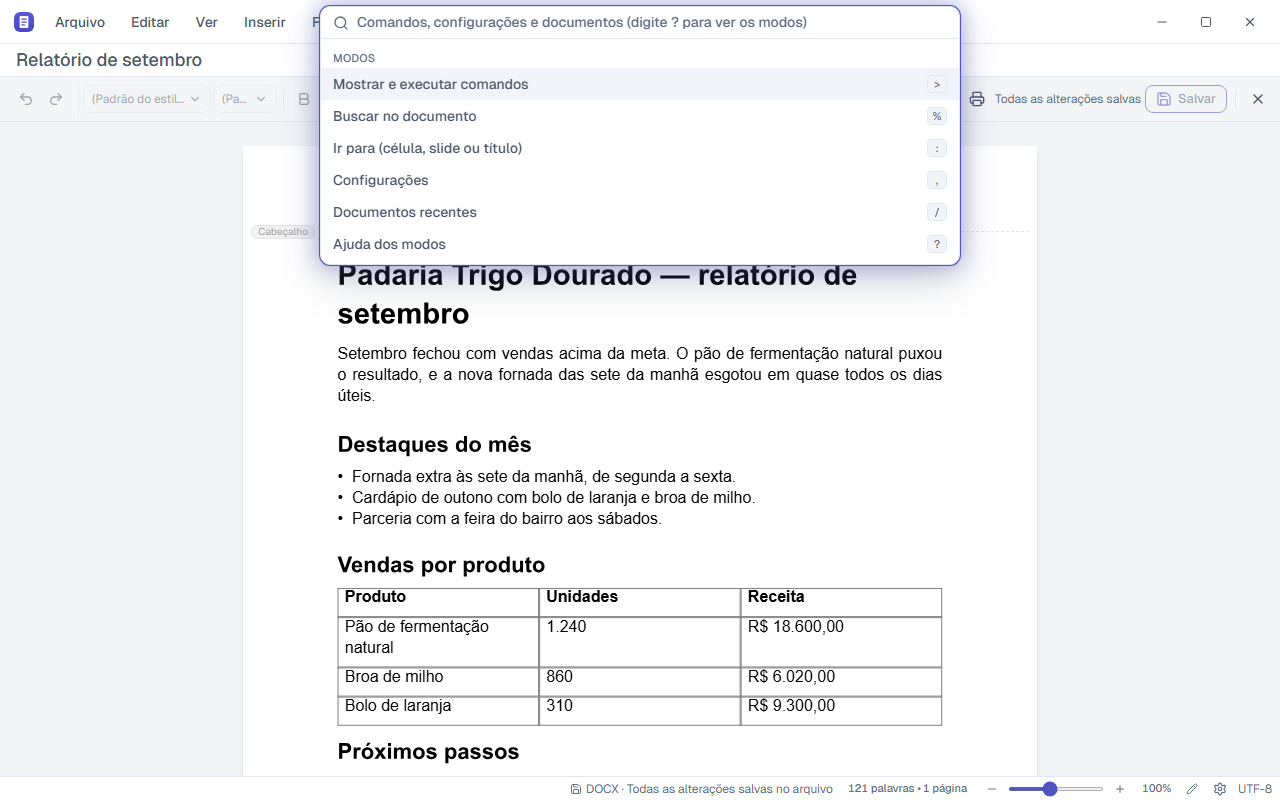Open the Editar menu
Viewport: 1280px width, 800px height.
[x=150, y=22]
